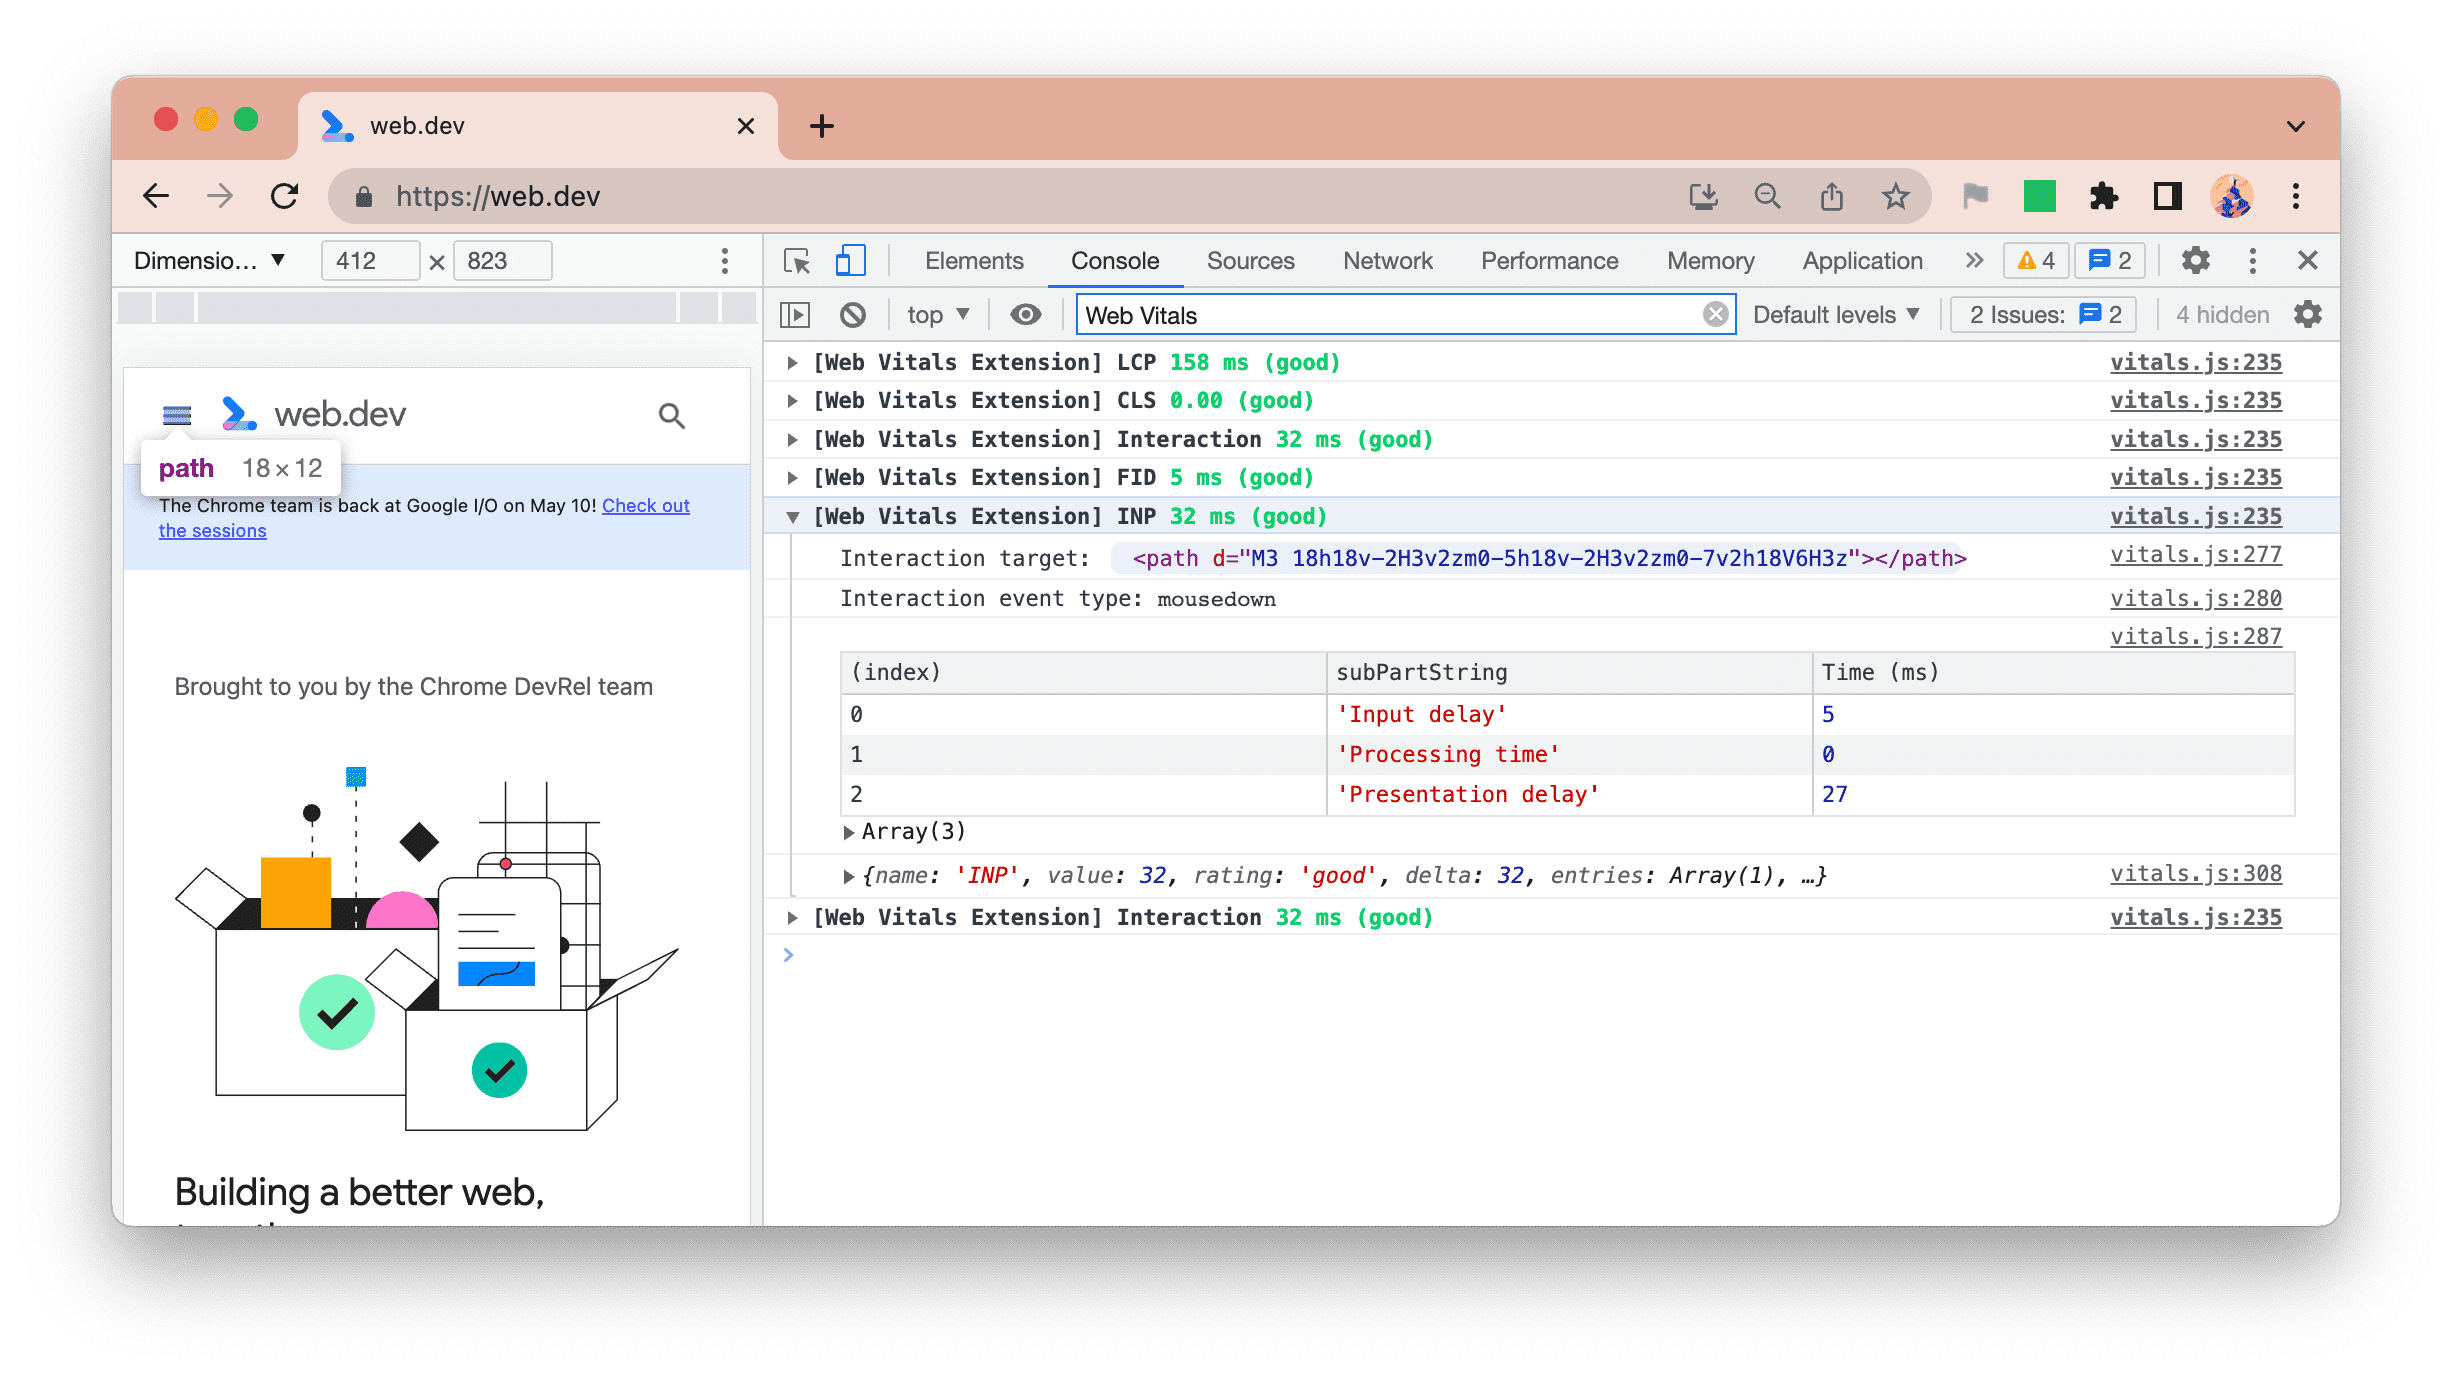
Task: Click the eye/filter visibility icon
Action: [1022, 315]
